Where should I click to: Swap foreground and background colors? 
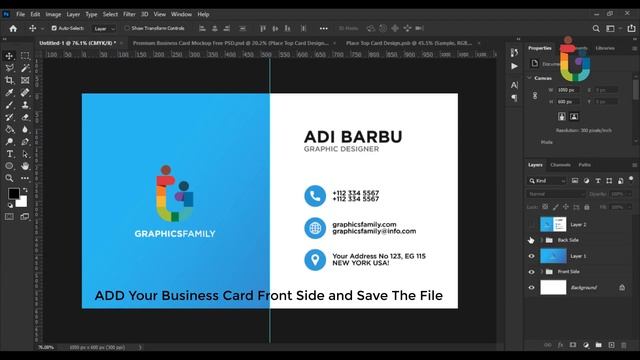click(x=25, y=190)
